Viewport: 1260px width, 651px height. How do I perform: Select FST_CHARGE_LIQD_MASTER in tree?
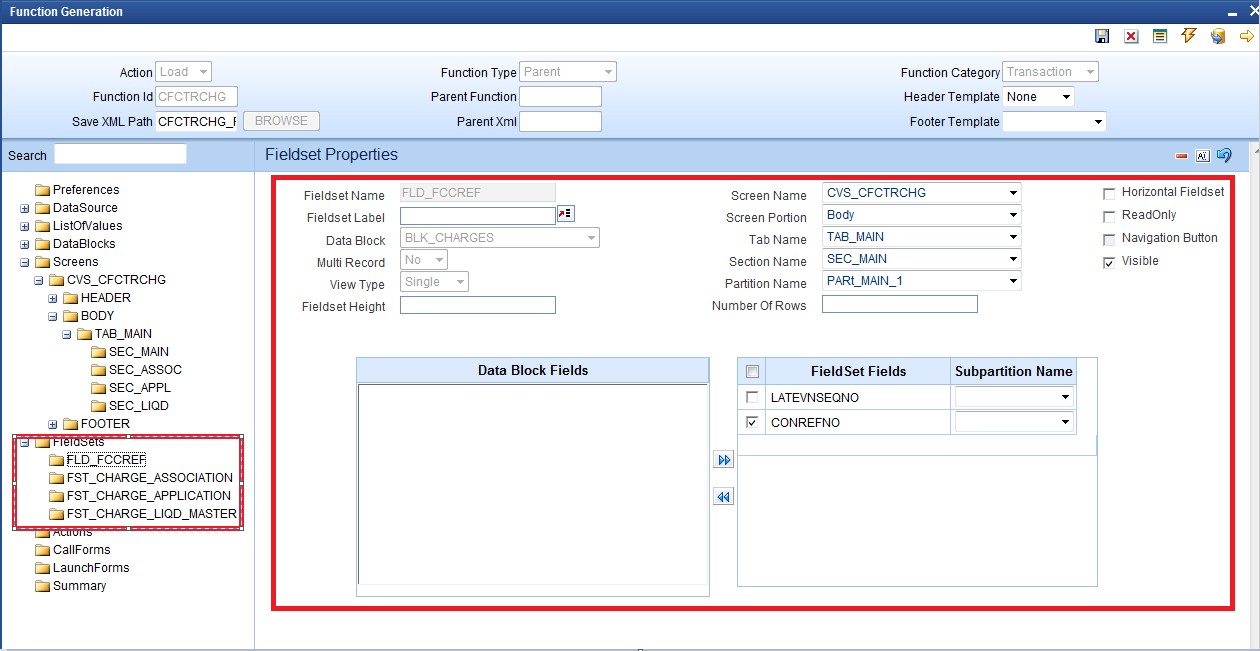pos(151,514)
